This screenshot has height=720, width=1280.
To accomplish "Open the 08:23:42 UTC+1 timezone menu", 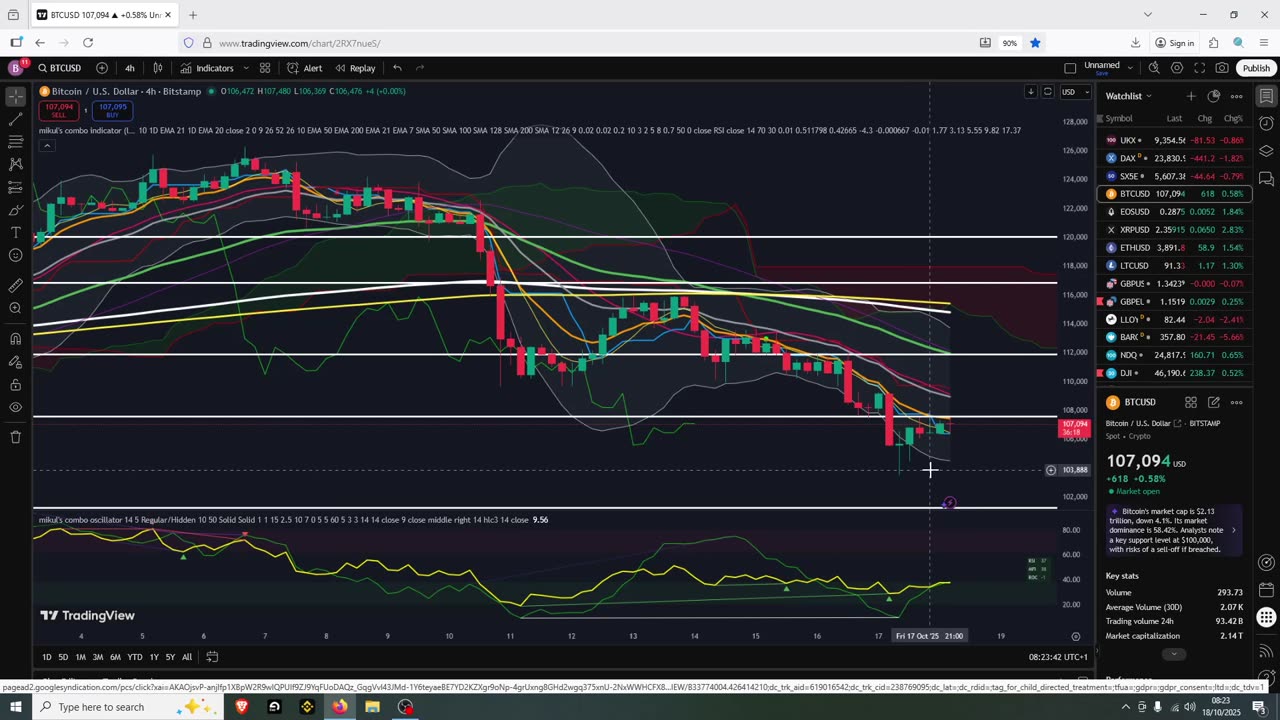I will [1058, 657].
